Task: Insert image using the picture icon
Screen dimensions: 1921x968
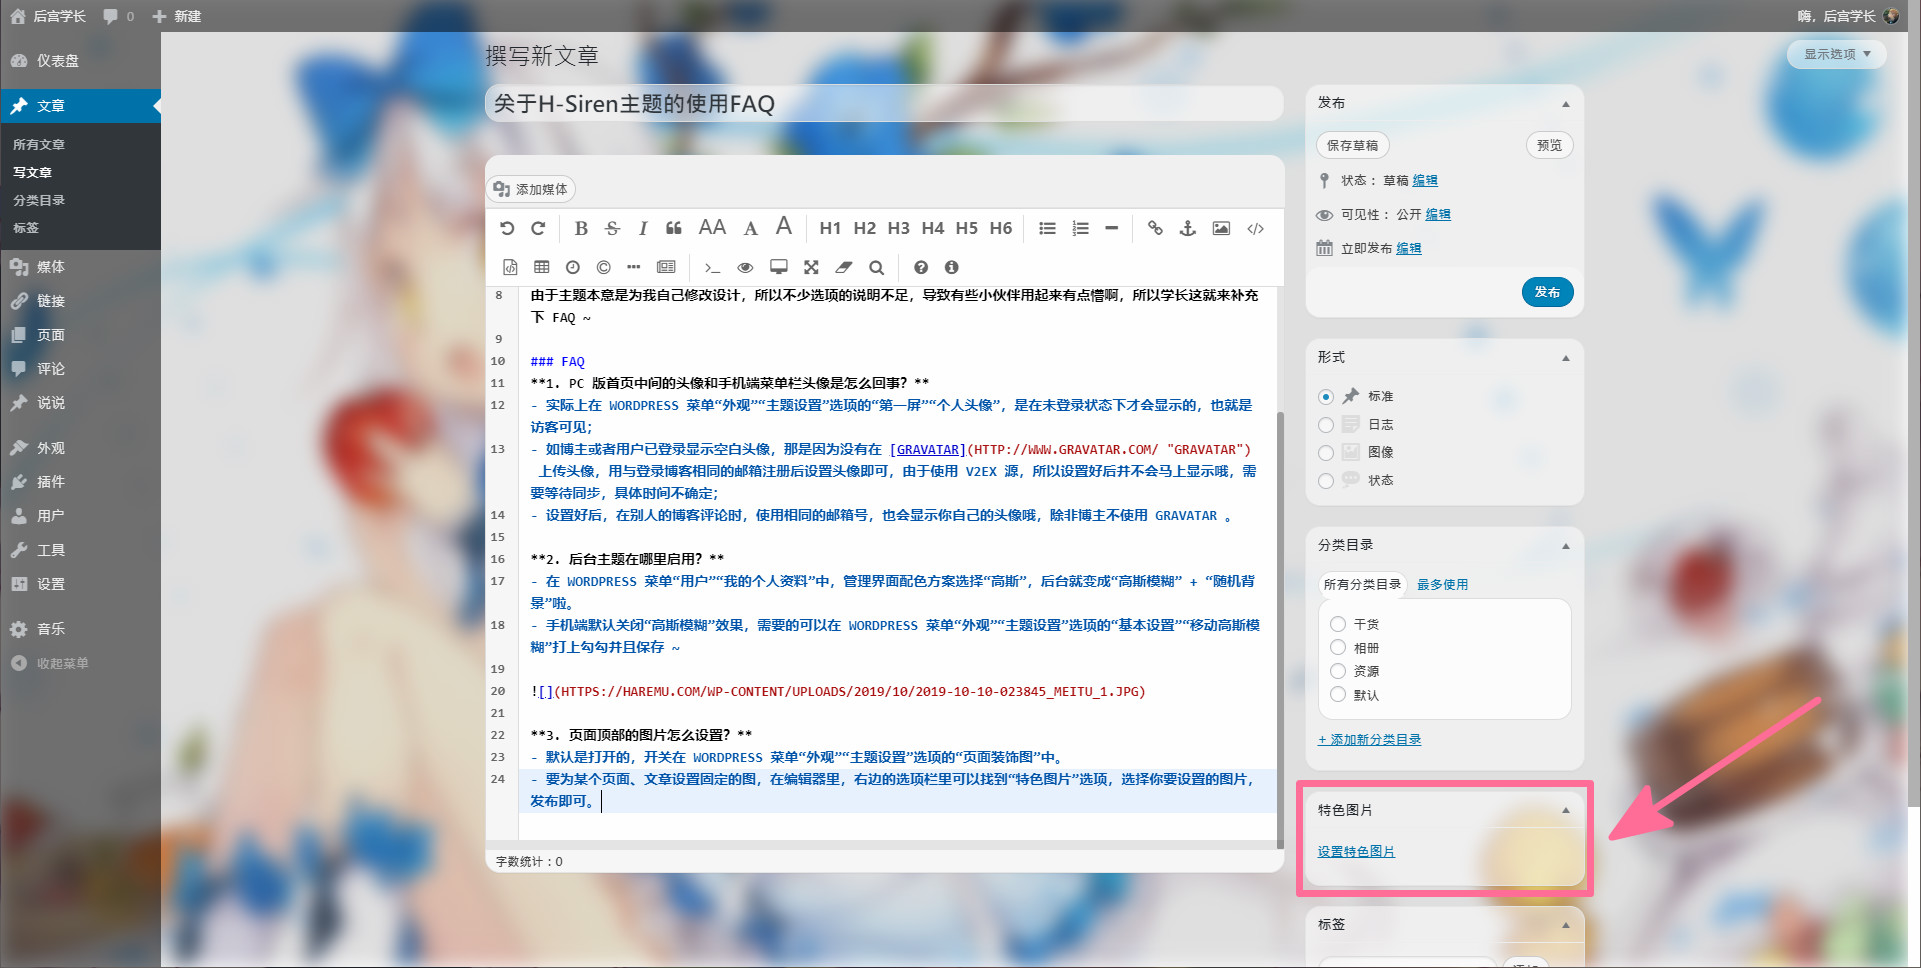Action: pos(1221,228)
